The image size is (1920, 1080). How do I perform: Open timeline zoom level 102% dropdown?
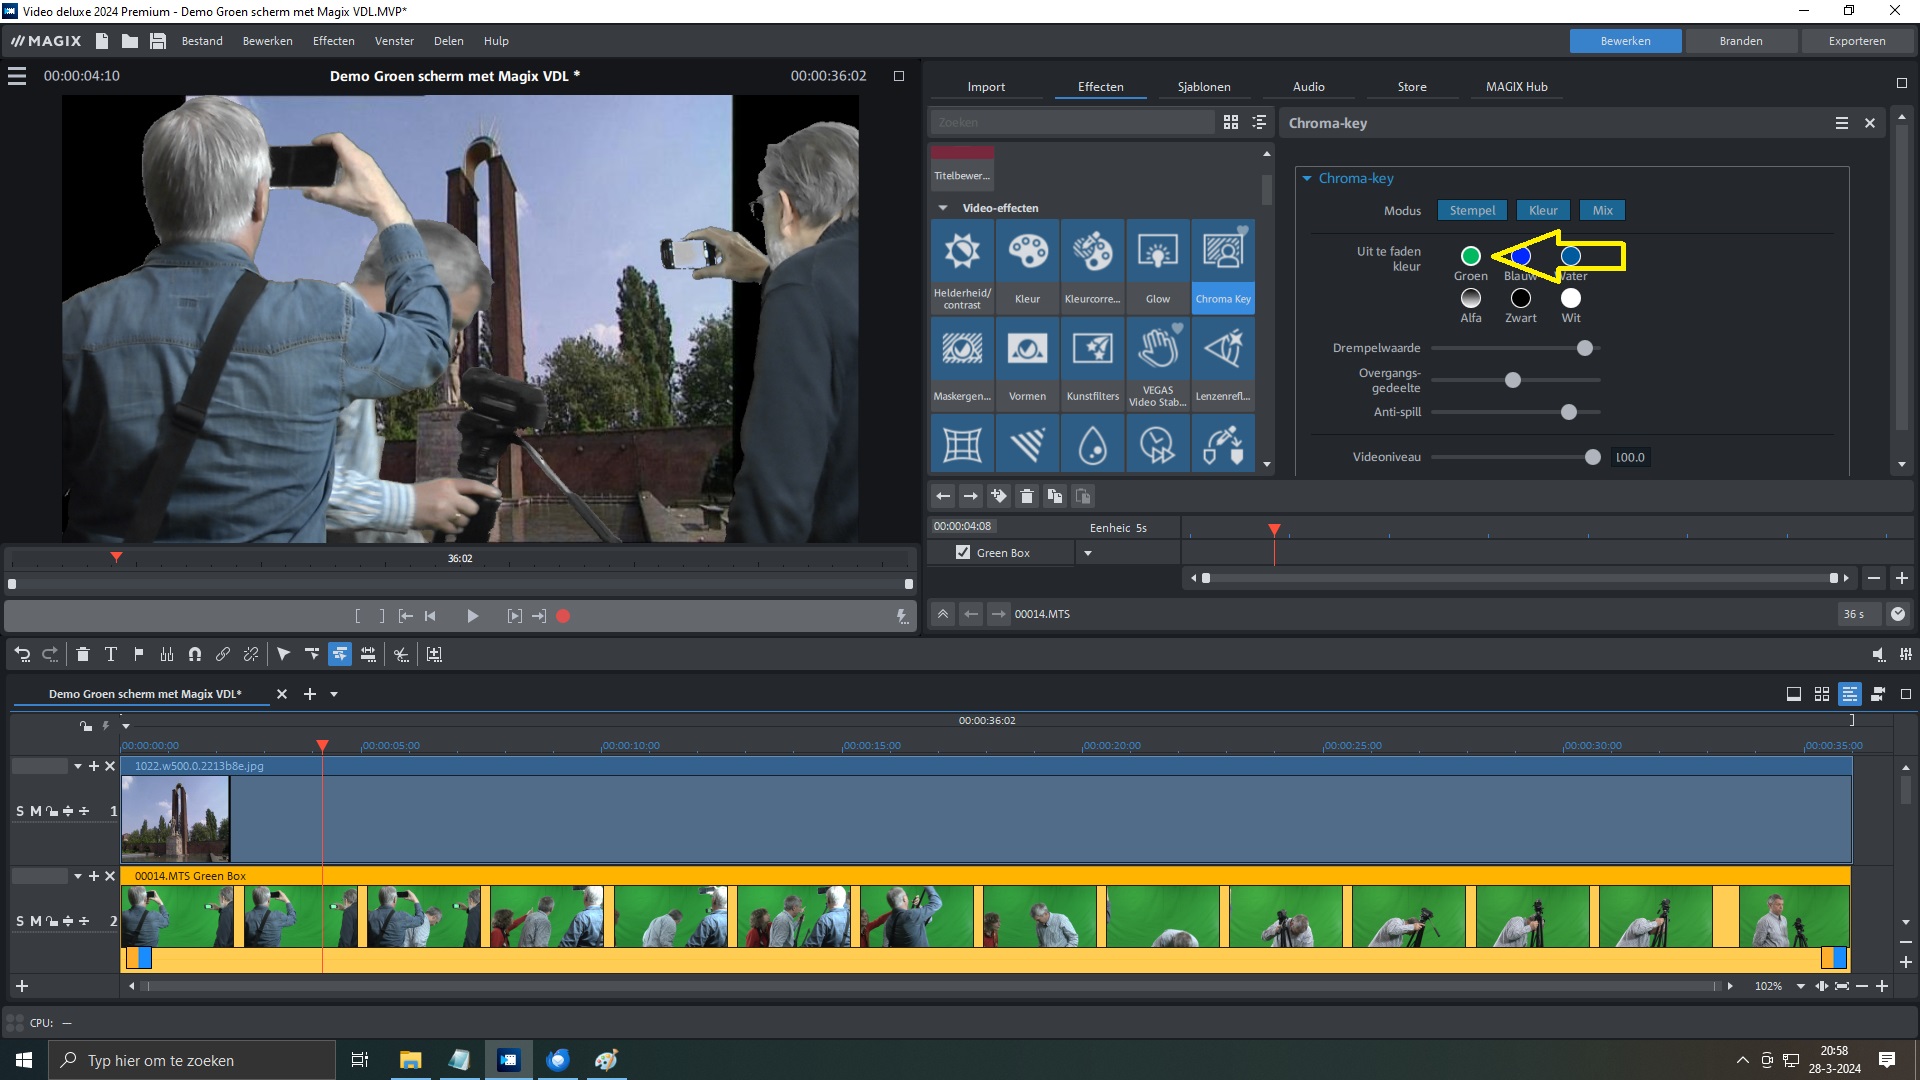[x=1801, y=986]
